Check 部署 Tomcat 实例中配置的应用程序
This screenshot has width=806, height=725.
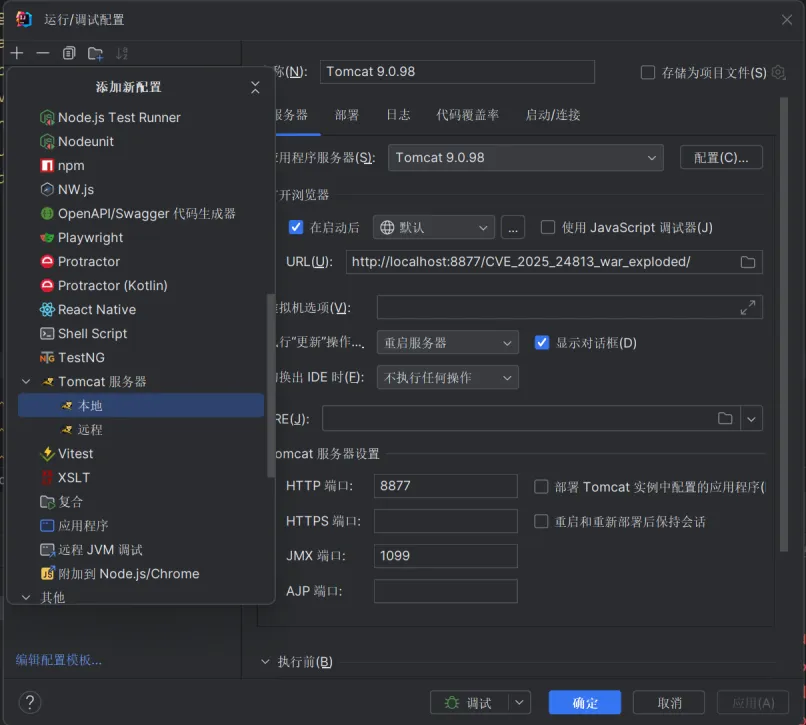(x=541, y=486)
